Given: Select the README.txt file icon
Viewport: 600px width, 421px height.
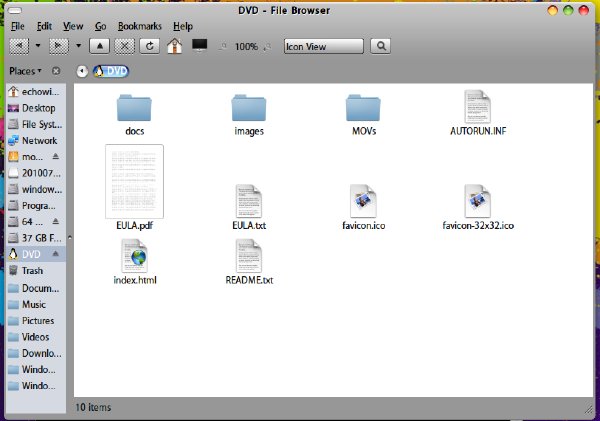Looking at the screenshot, I should click(249, 256).
